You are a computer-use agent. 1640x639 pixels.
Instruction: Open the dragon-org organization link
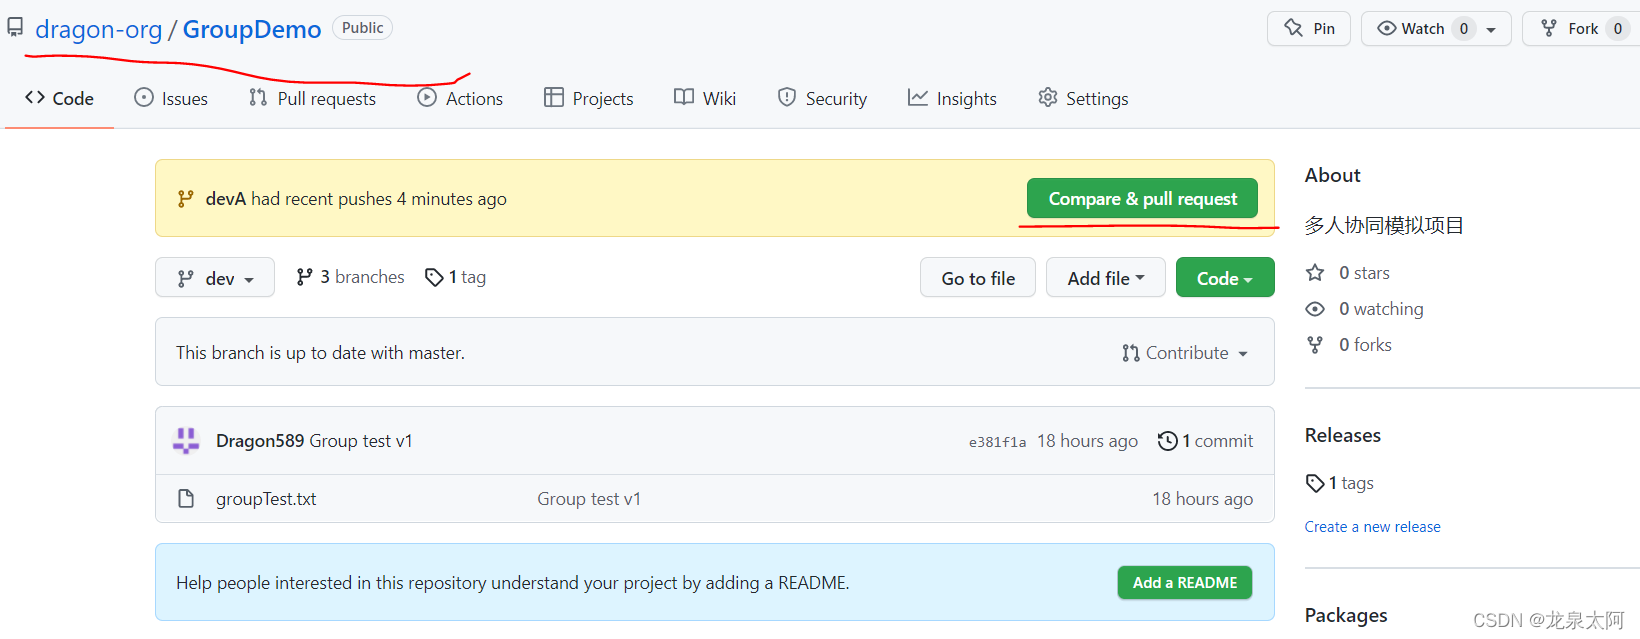[98, 29]
